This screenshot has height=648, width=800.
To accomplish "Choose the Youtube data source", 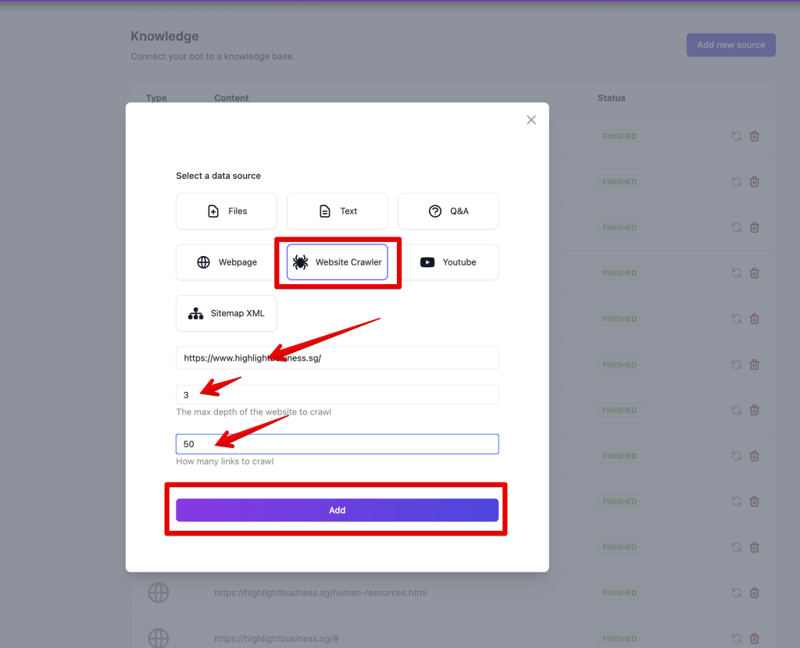I will click(448, 262).
